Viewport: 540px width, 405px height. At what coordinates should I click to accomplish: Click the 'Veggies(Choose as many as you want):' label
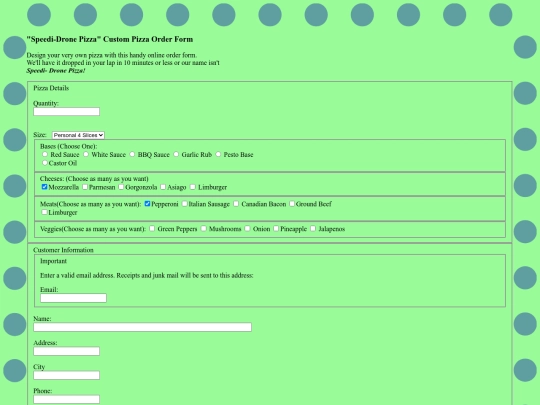(93, 229)
